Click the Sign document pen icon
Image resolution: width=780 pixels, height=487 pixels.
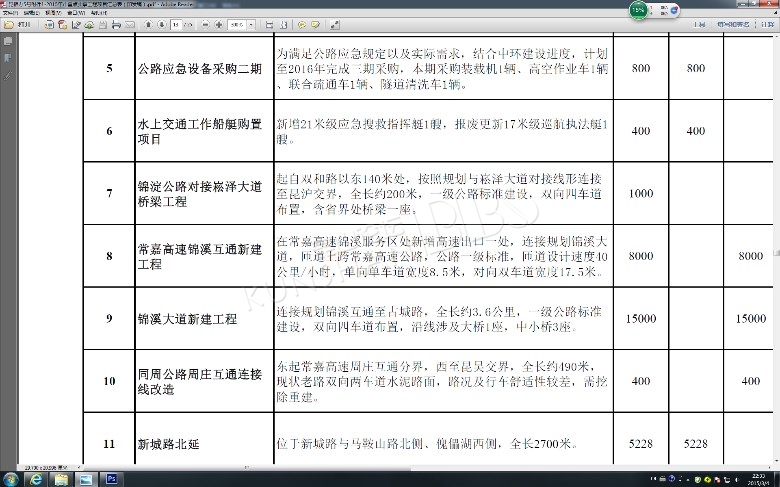tap(76, 24)
